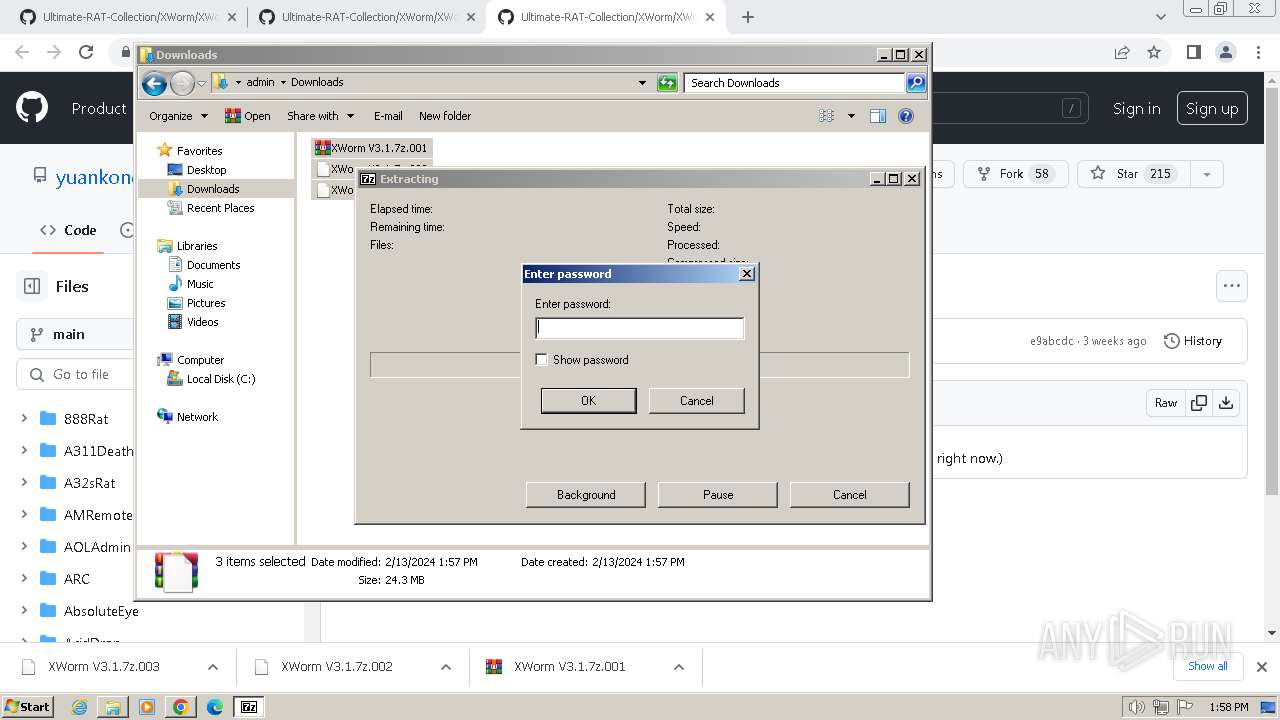
Task: Expand A311Death folder in file tree
Action: (25, 451)
